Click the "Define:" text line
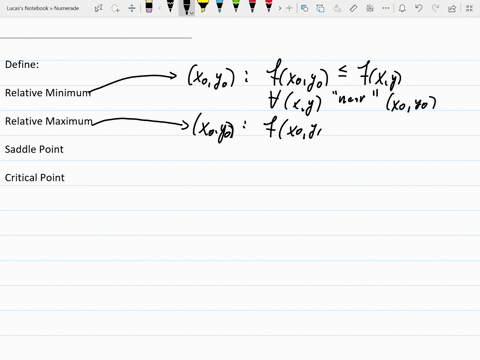The width and height of the screenshot is (480, 360). [x=22, y=64]
